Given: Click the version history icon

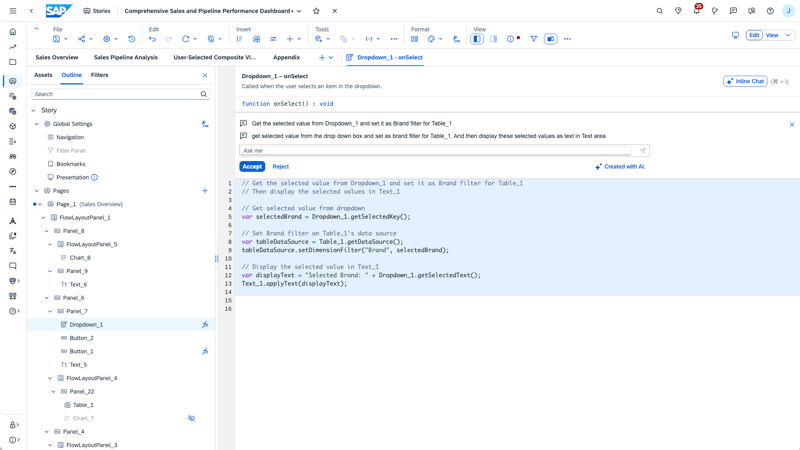Looking at the screenshot, I should coord(132,39).
